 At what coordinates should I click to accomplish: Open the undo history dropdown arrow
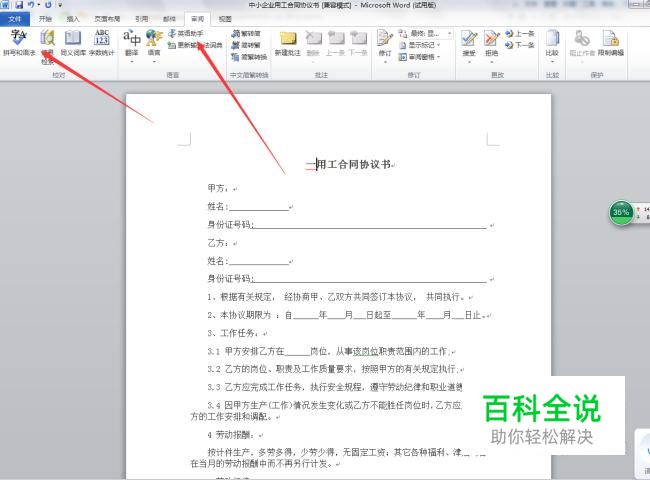tap(39, 5)
